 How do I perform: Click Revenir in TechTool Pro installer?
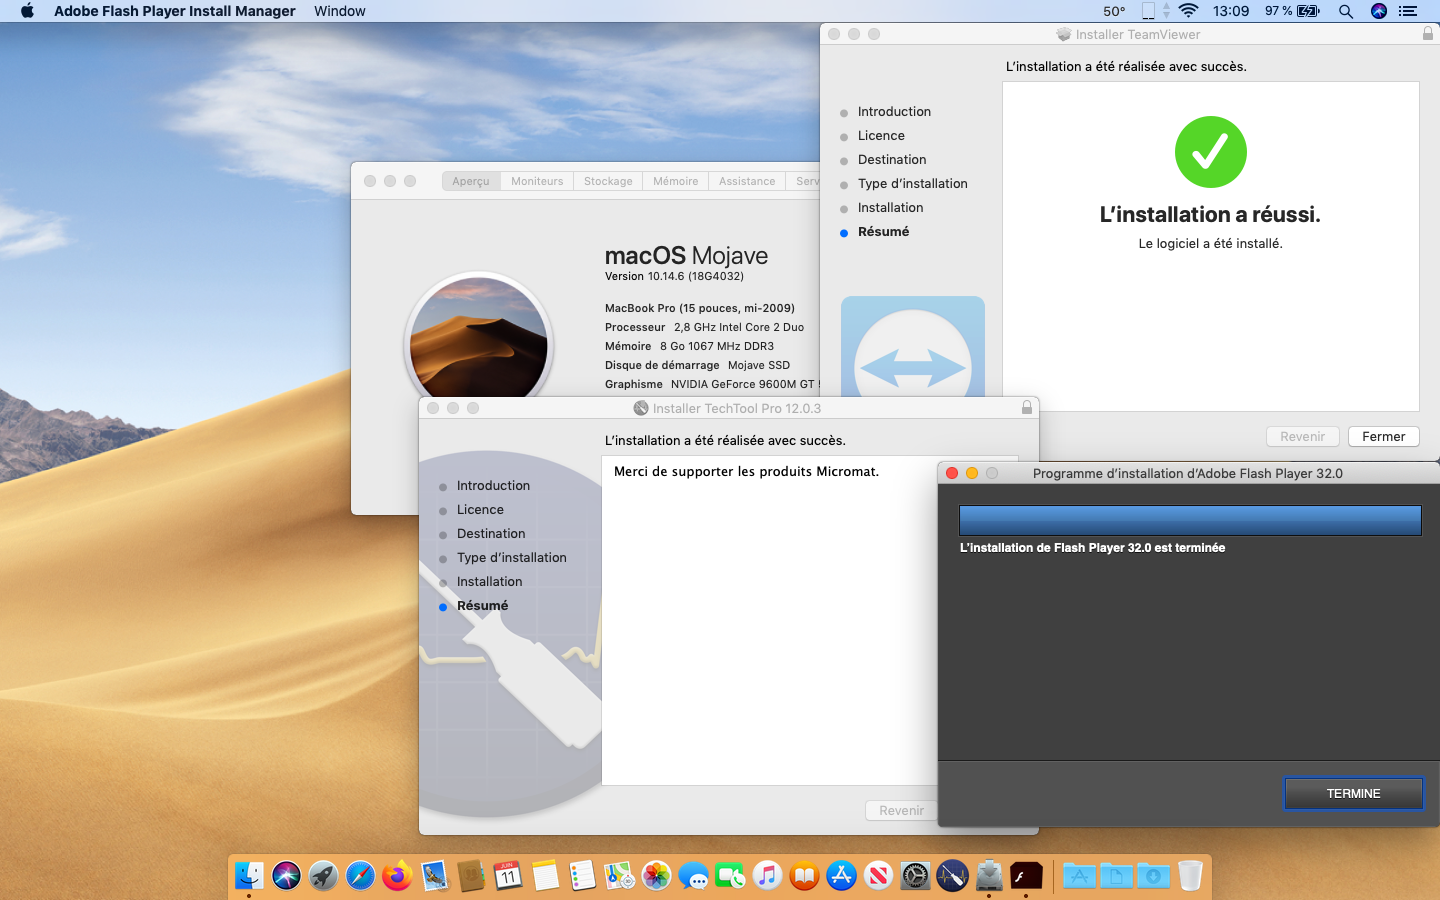click(x=901, y=811)
